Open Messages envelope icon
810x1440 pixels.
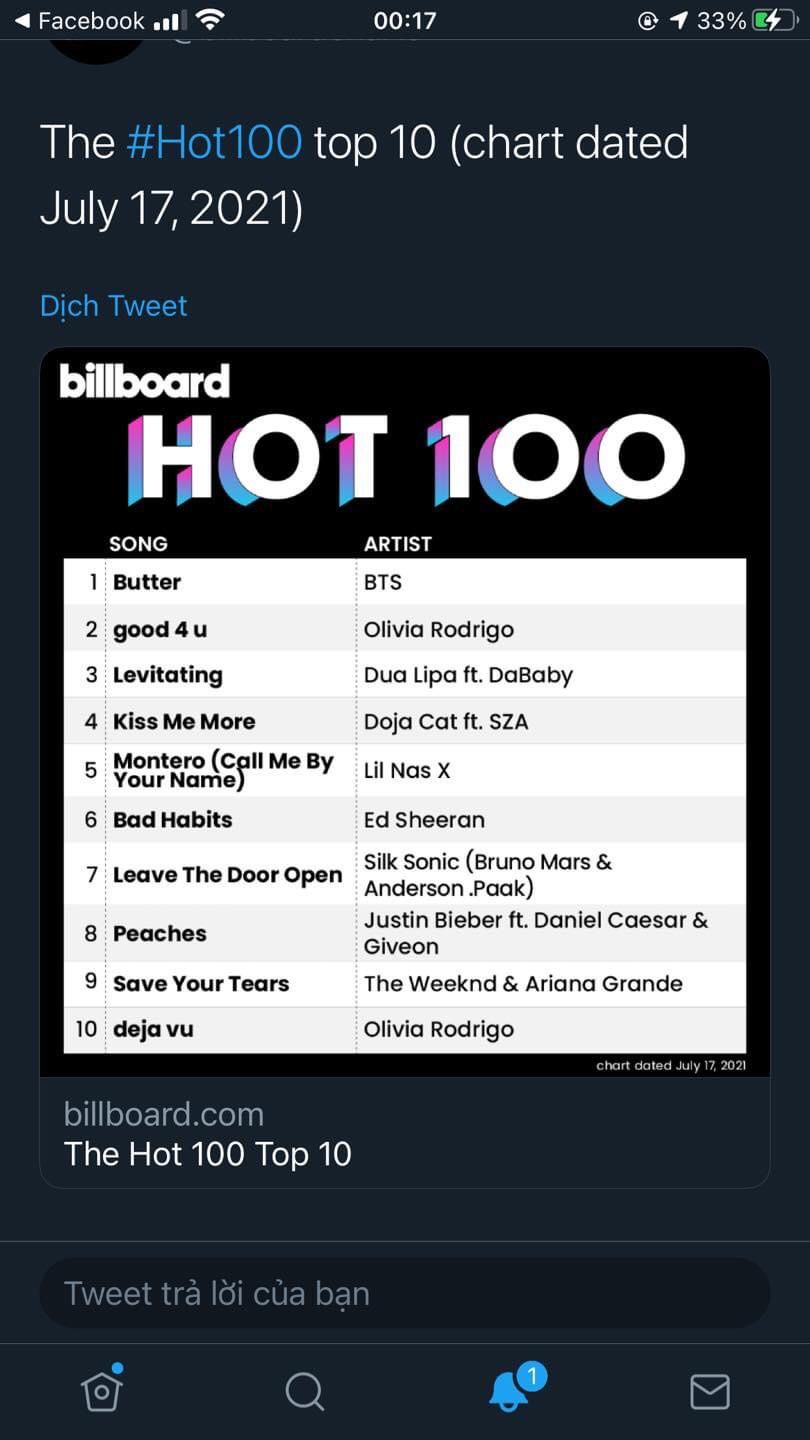pos(709,1391)
